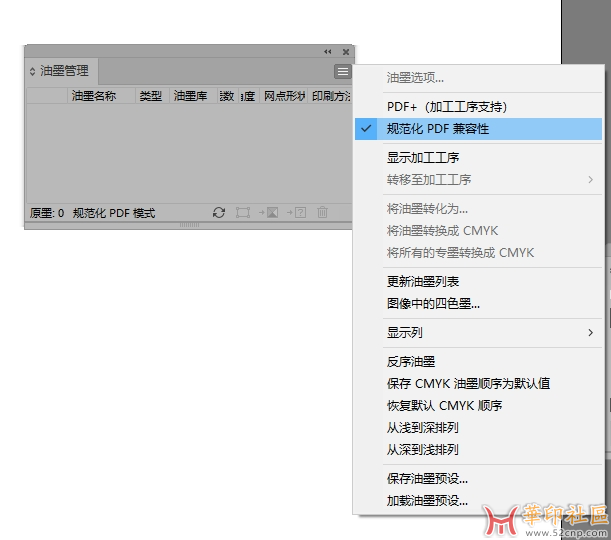Click the 类型 column header
Viewport: 611px width, 540px height.
[x=152, y=96]
